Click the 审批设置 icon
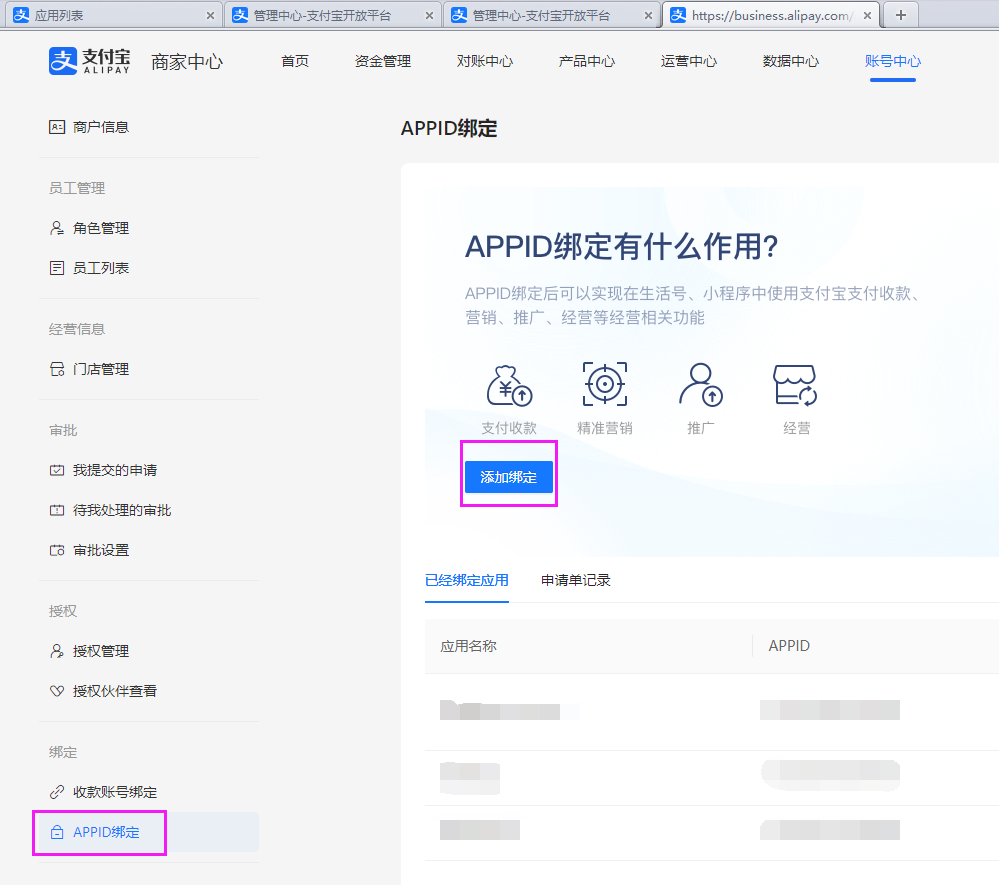Viewport: 999px width, 885px height. [x=57, y=550]
